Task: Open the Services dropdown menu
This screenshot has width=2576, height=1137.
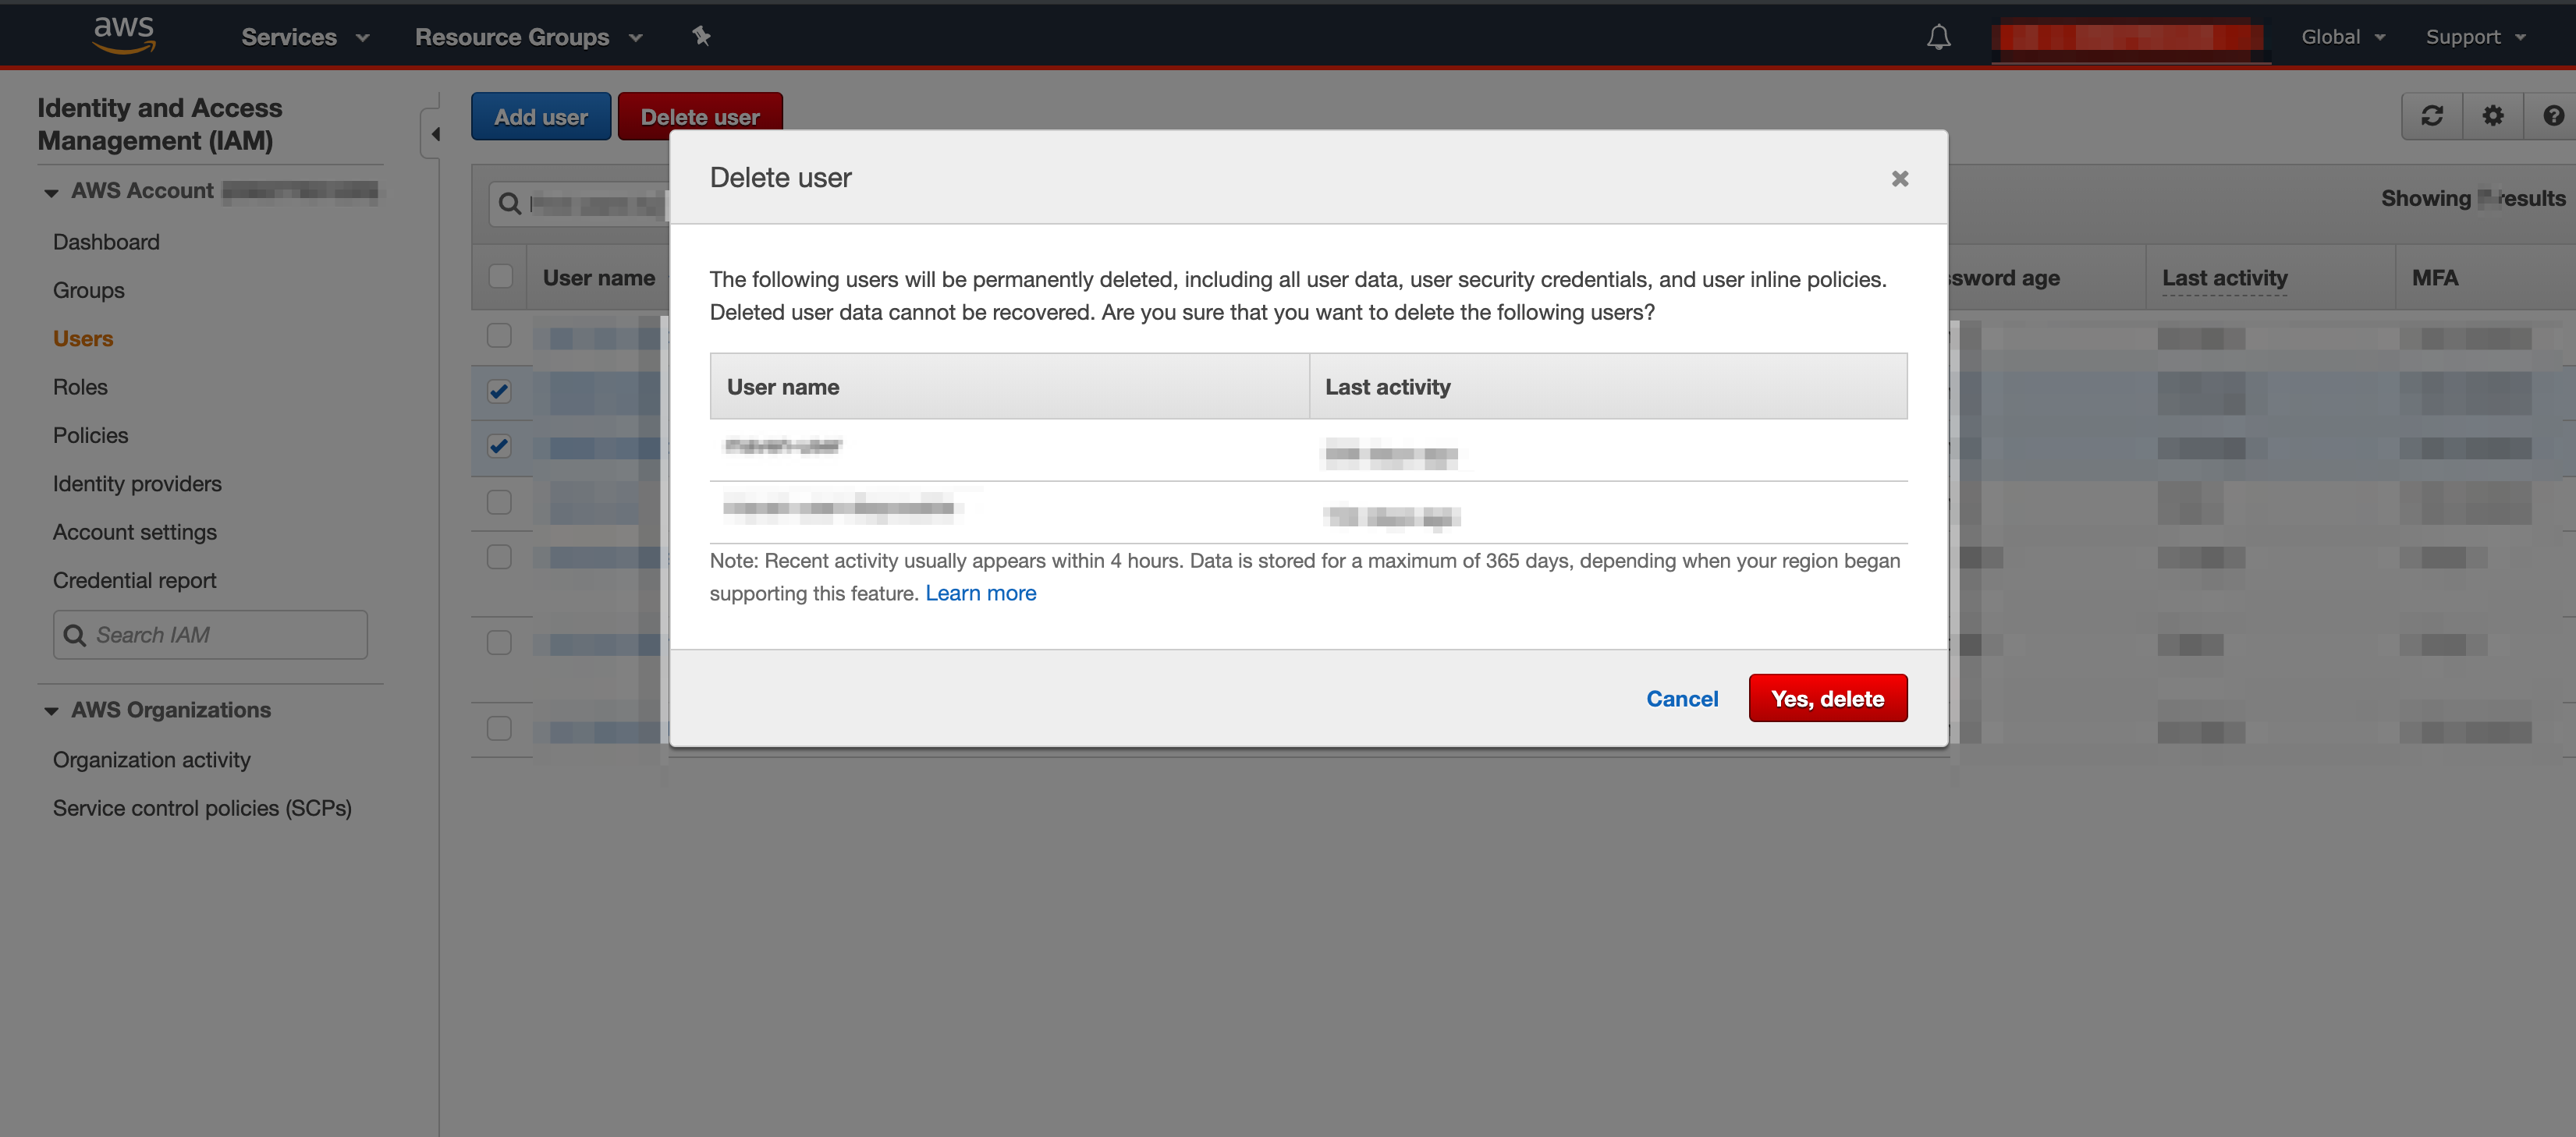Action: coord(305,37)
